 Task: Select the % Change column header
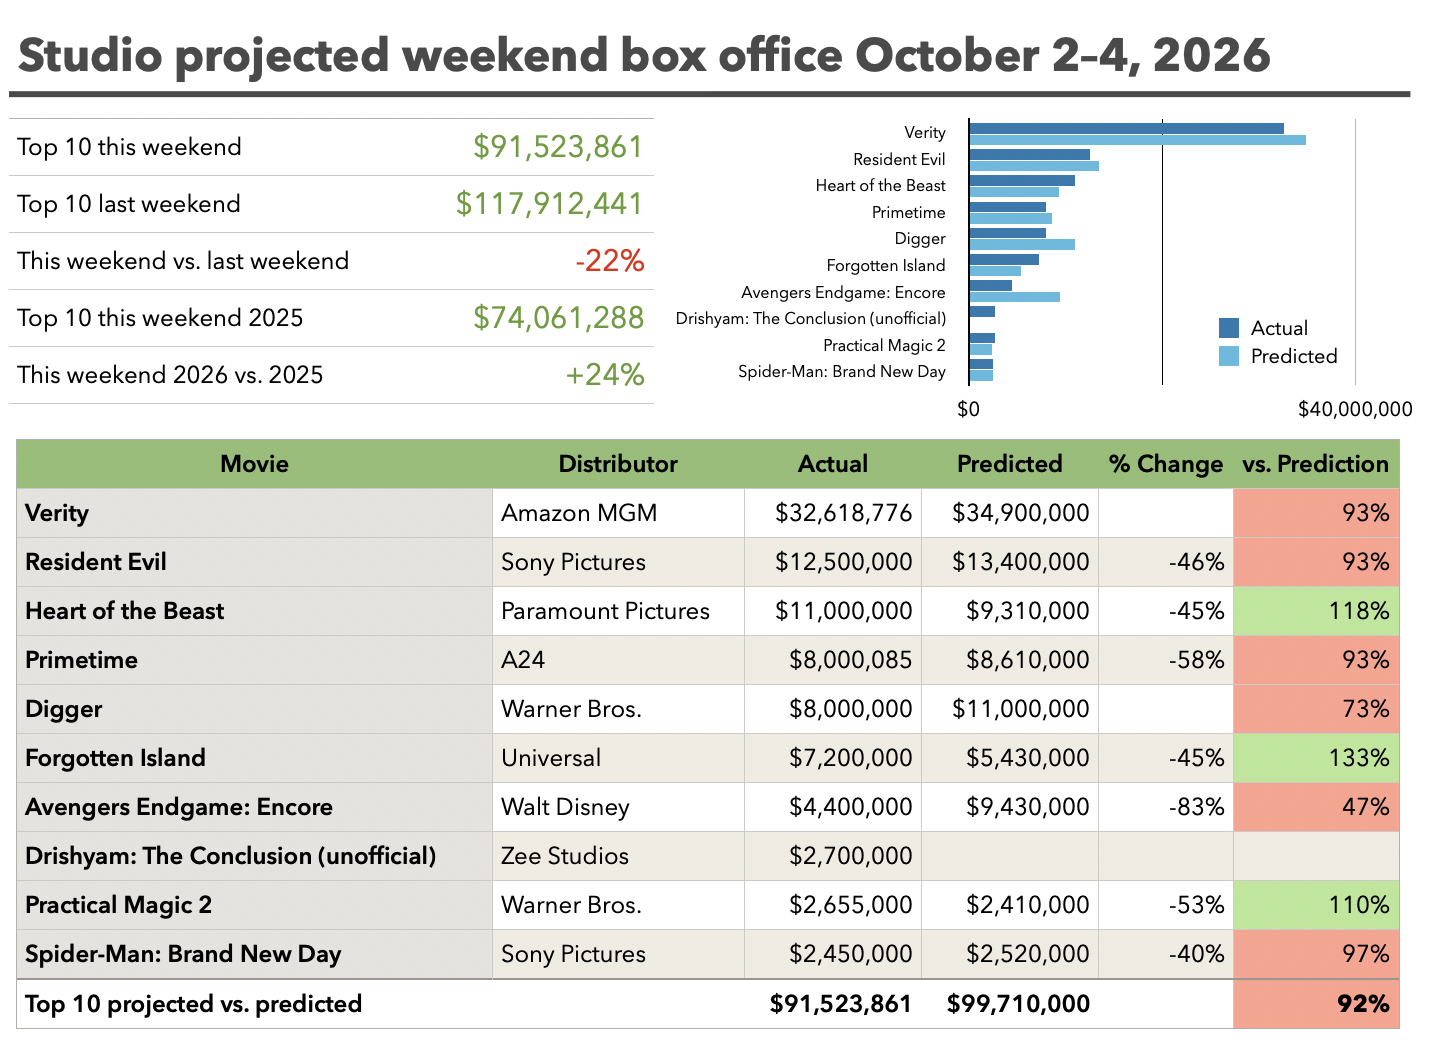1166,464
